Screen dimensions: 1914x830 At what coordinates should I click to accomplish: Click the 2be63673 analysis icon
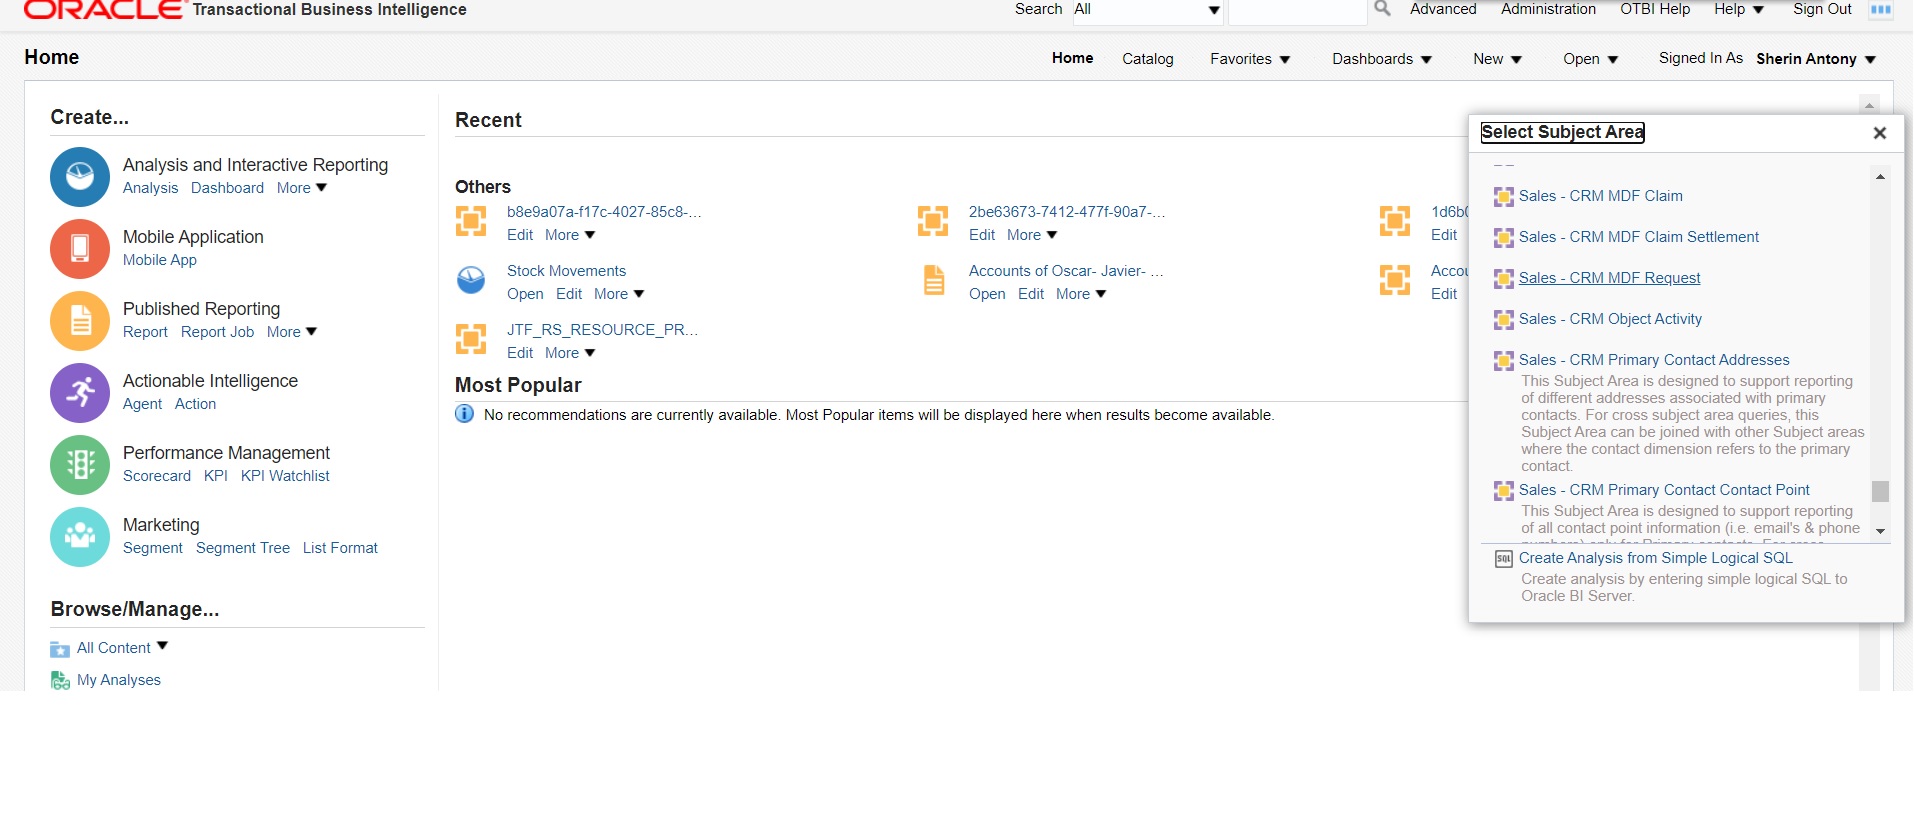933,221
